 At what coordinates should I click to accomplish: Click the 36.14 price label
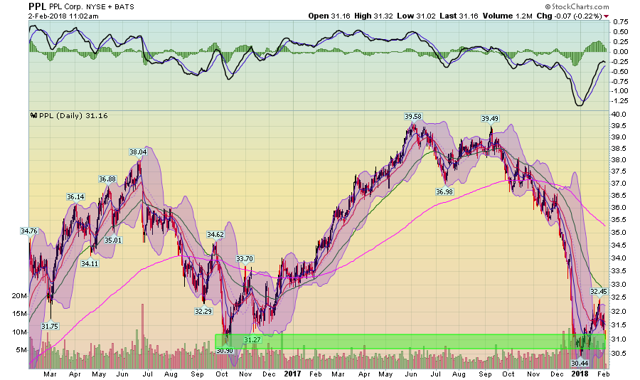click(x=76, y=197)
